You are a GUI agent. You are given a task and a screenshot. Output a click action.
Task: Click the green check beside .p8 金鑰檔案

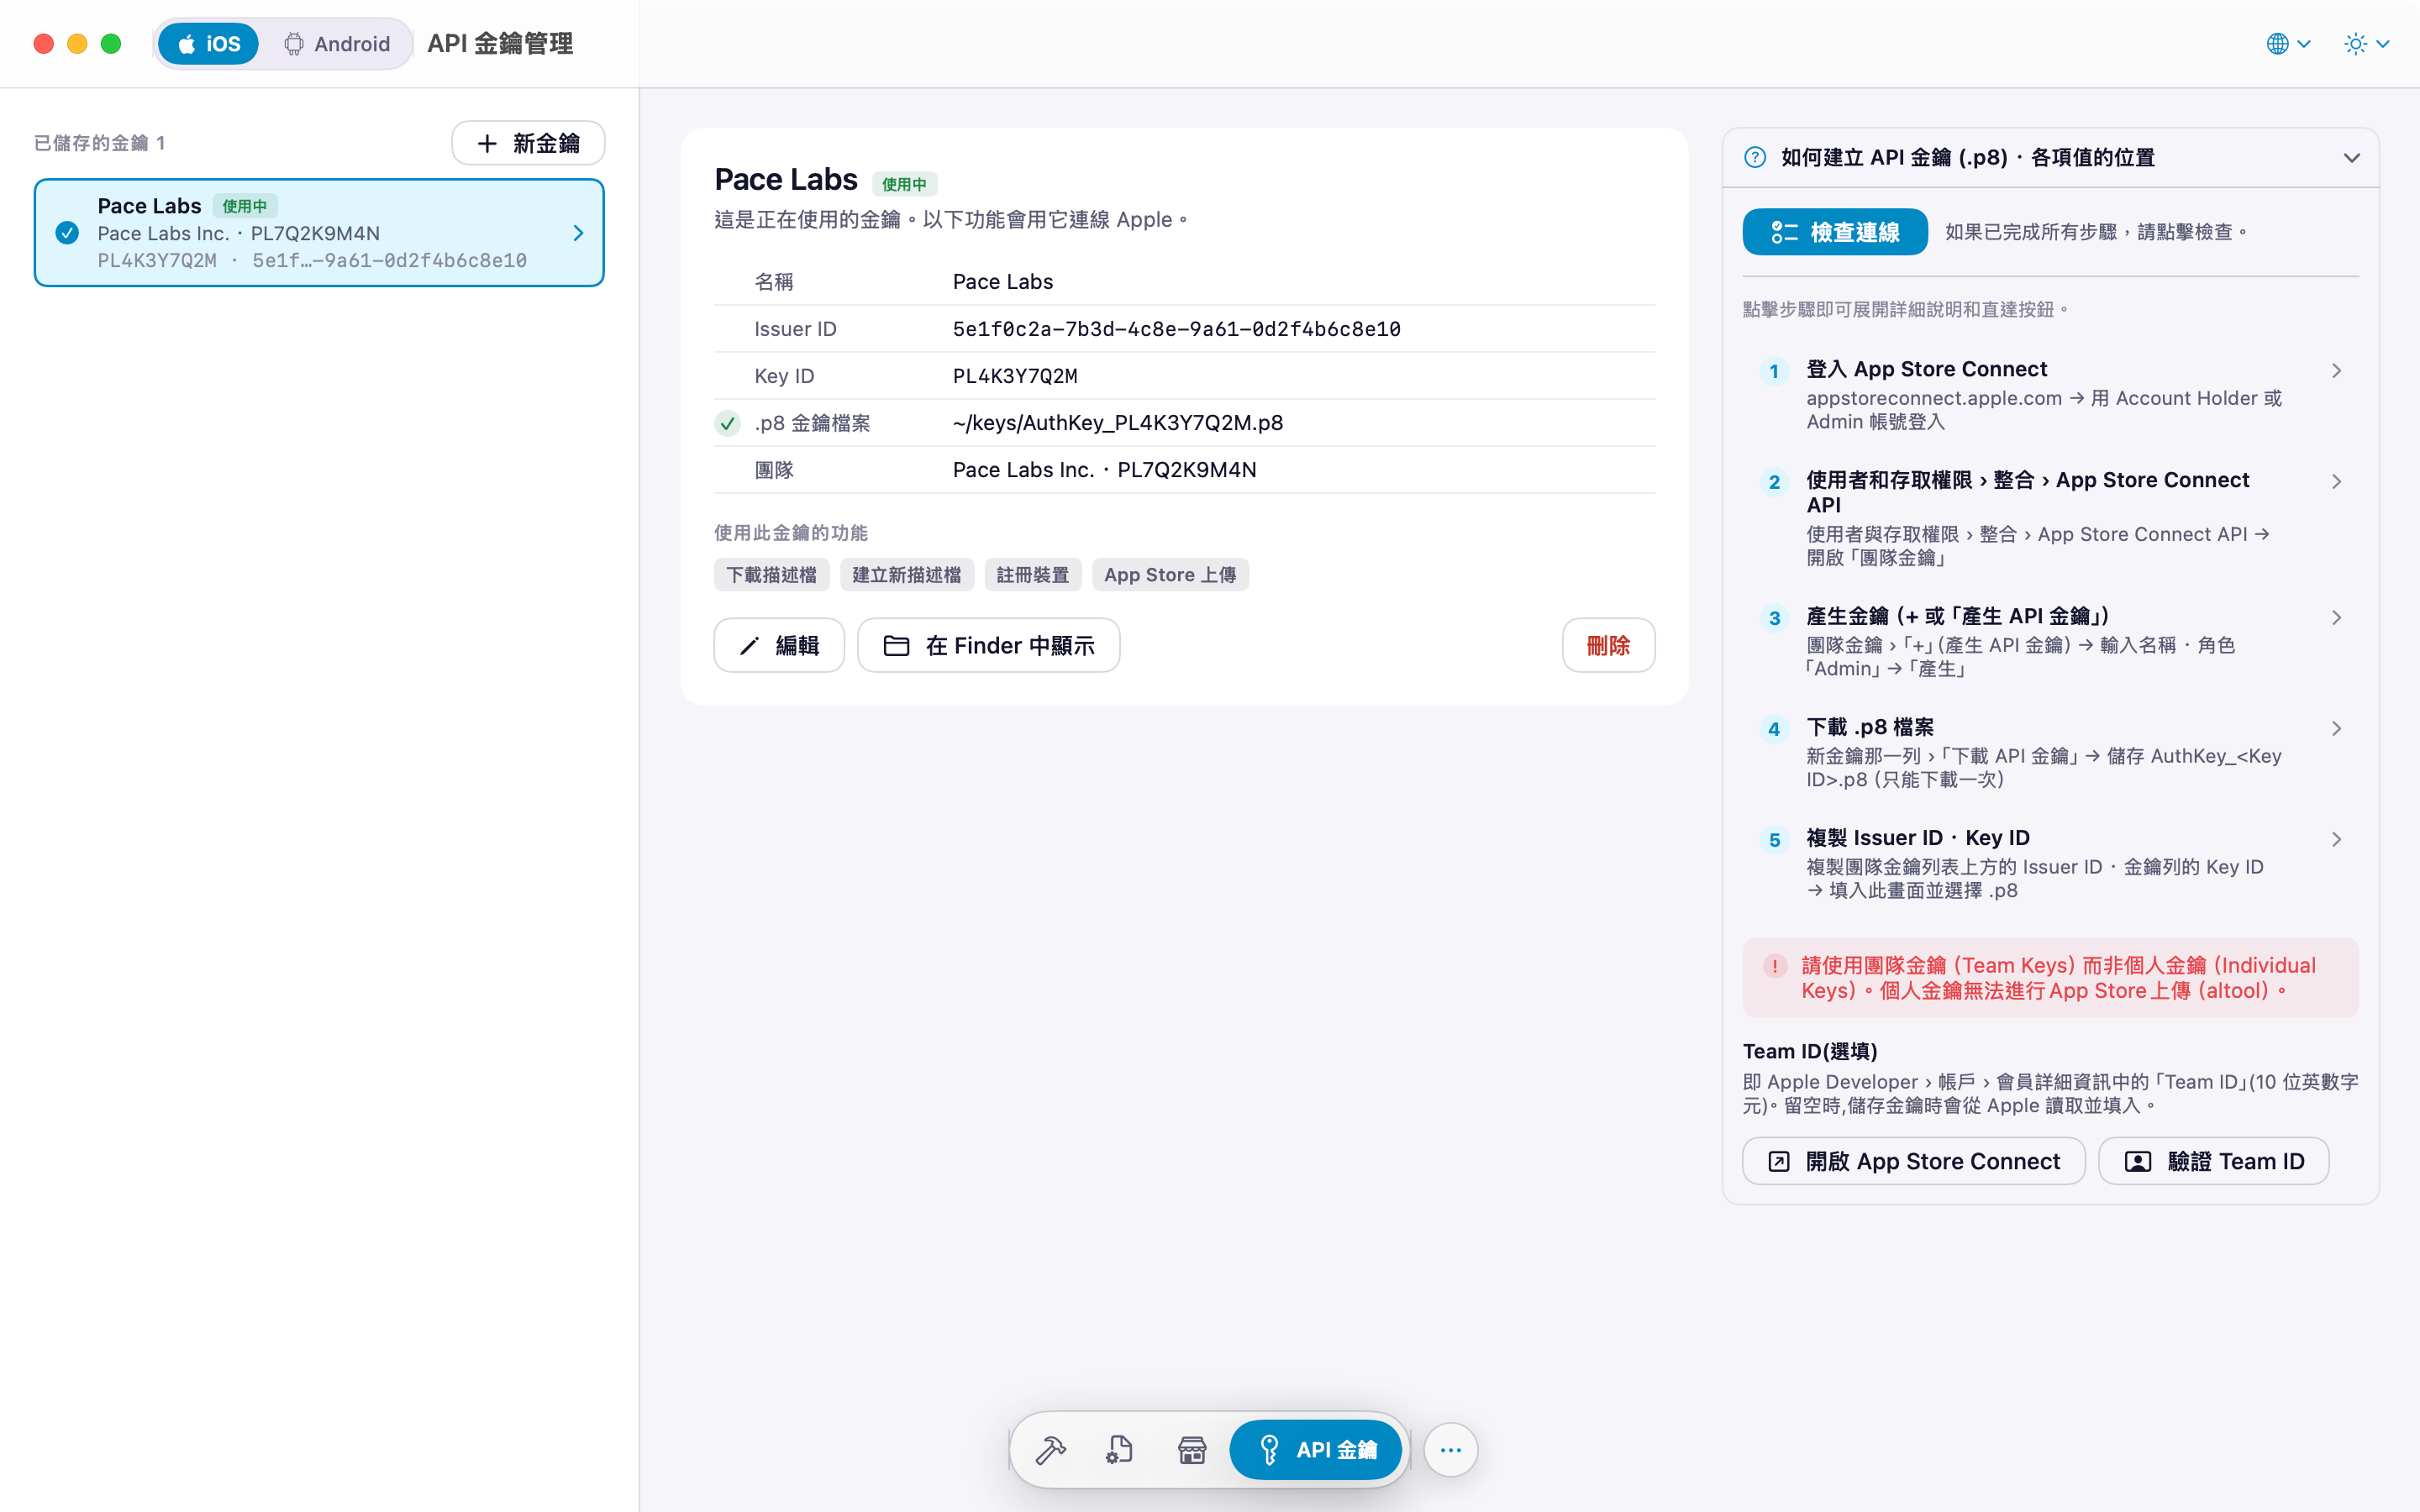click(727, 423)
